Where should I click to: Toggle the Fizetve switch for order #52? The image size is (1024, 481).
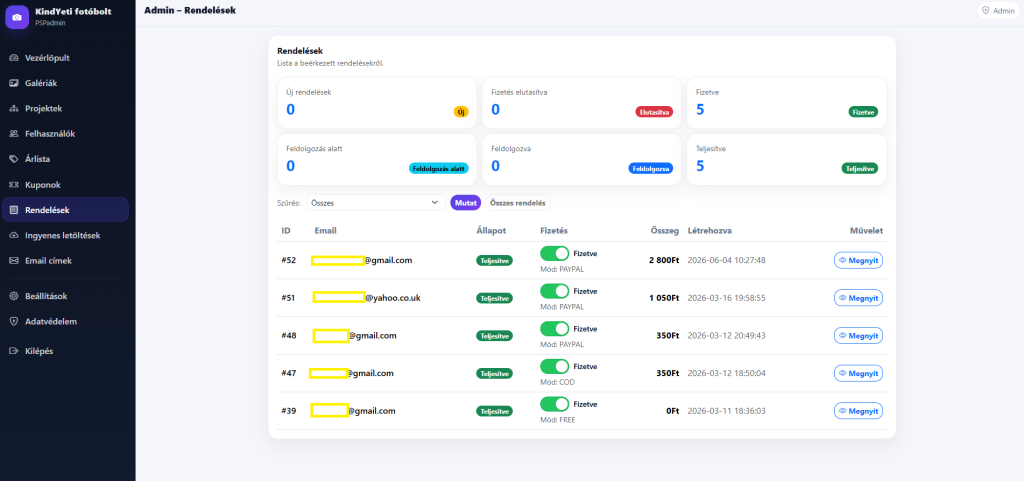click(x=554, y=253)
